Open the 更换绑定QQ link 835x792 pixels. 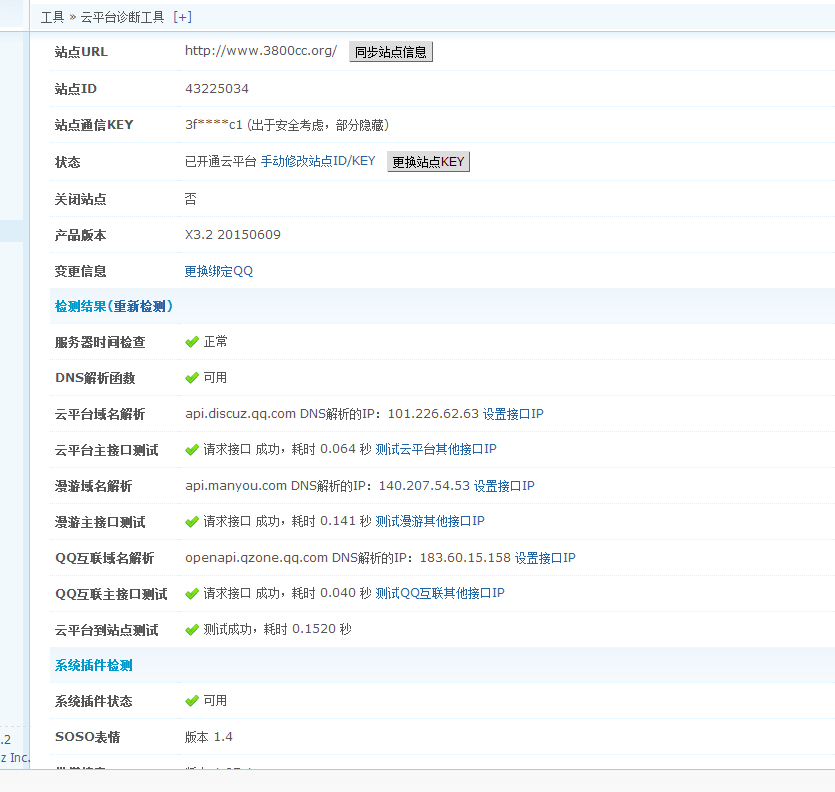coord(219,271)
